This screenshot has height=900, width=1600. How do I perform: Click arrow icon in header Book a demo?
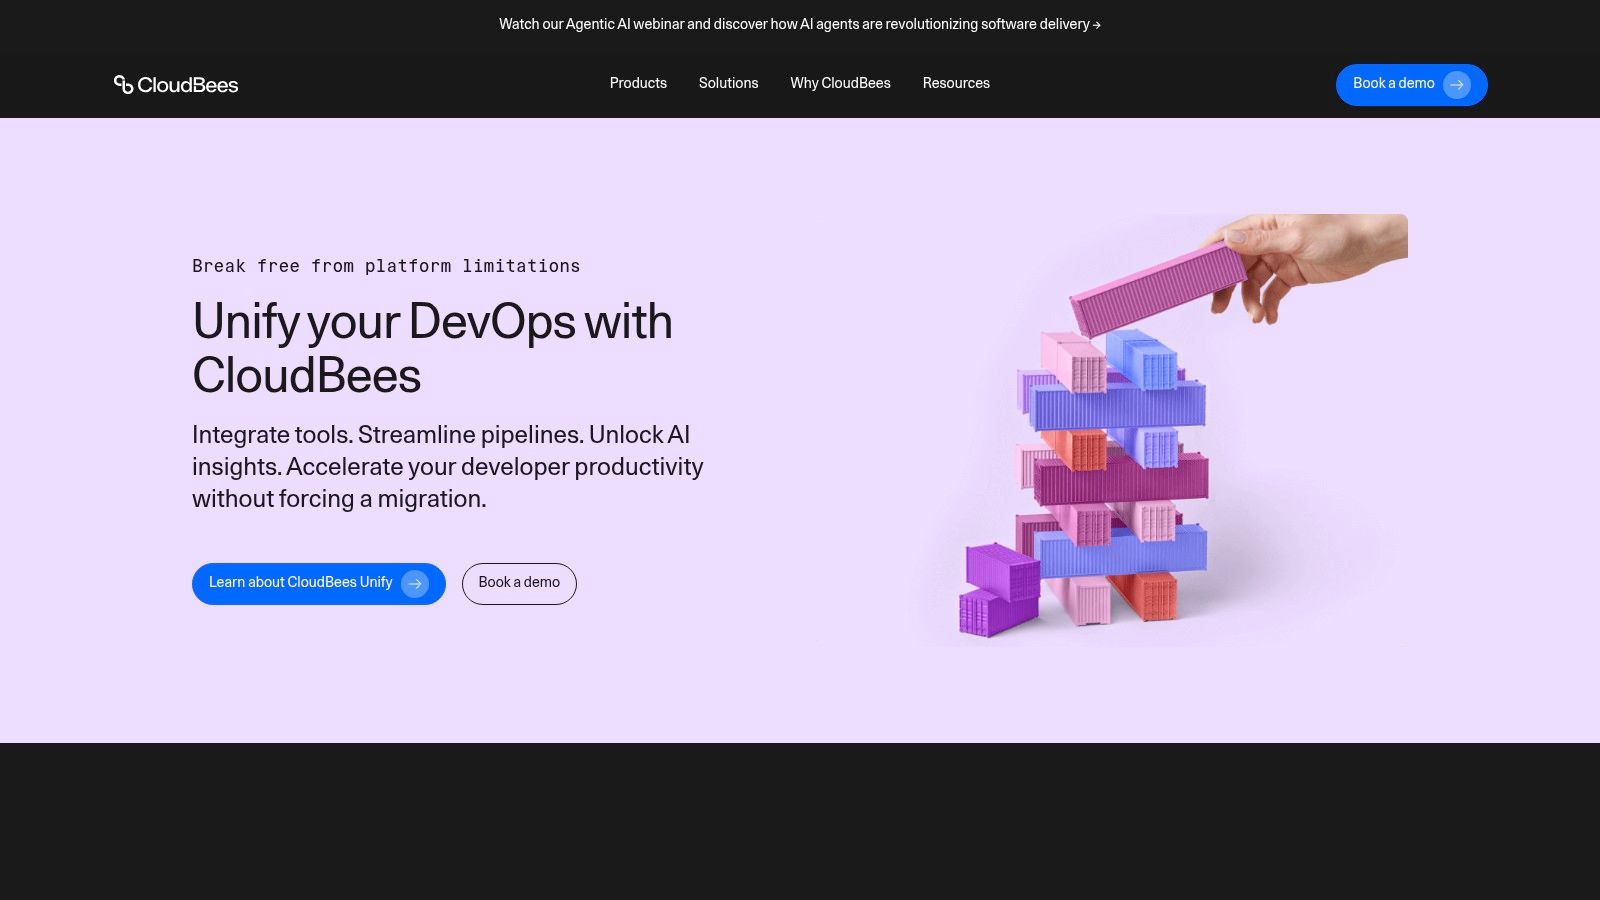tap(1457, 85)
